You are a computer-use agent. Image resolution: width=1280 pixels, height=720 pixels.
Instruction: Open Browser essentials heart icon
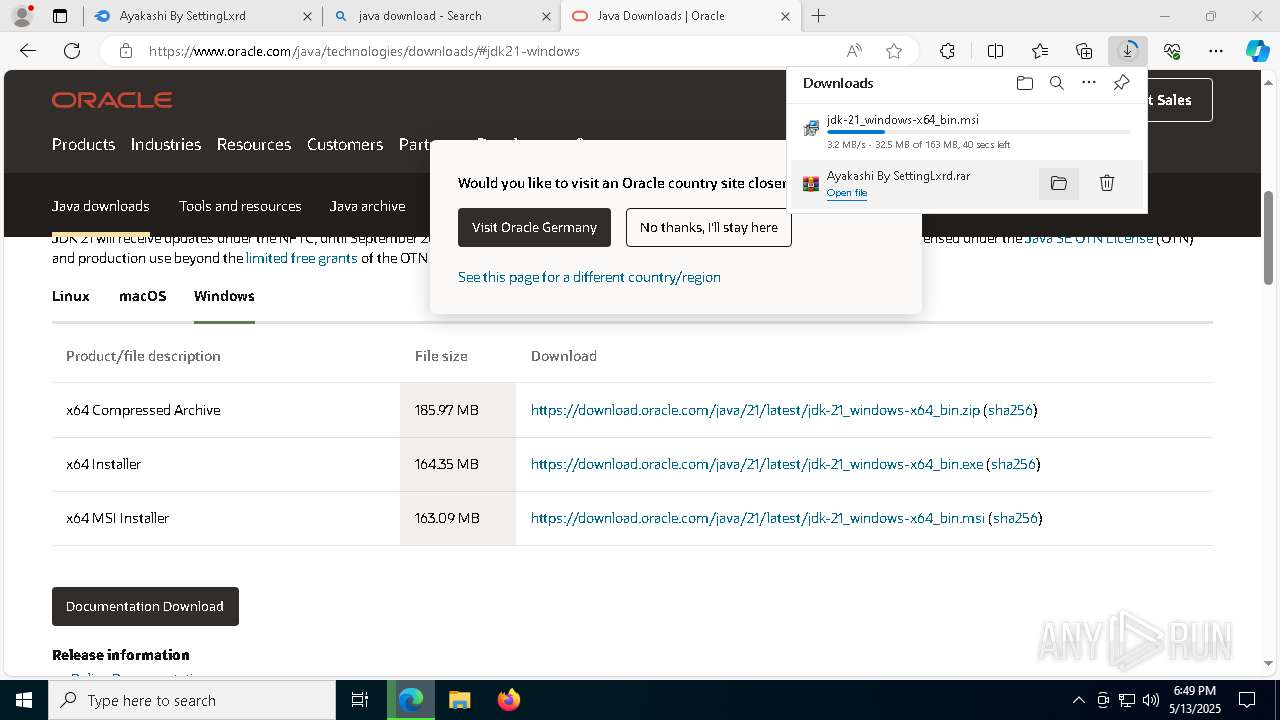(x=1172, y=51)
